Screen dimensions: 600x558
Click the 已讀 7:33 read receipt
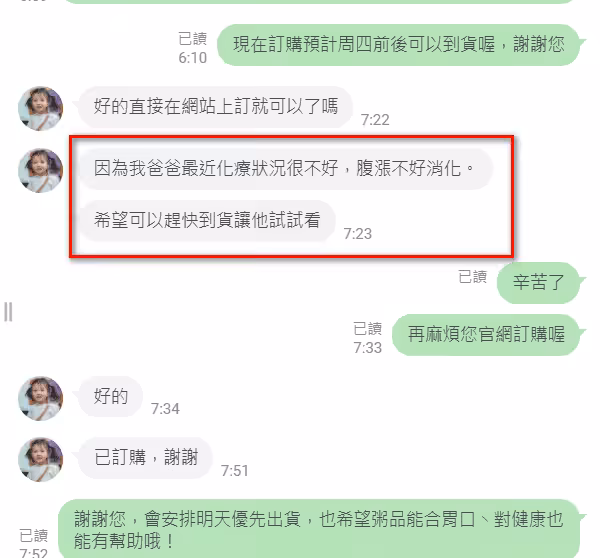click(x=367, y=338)
